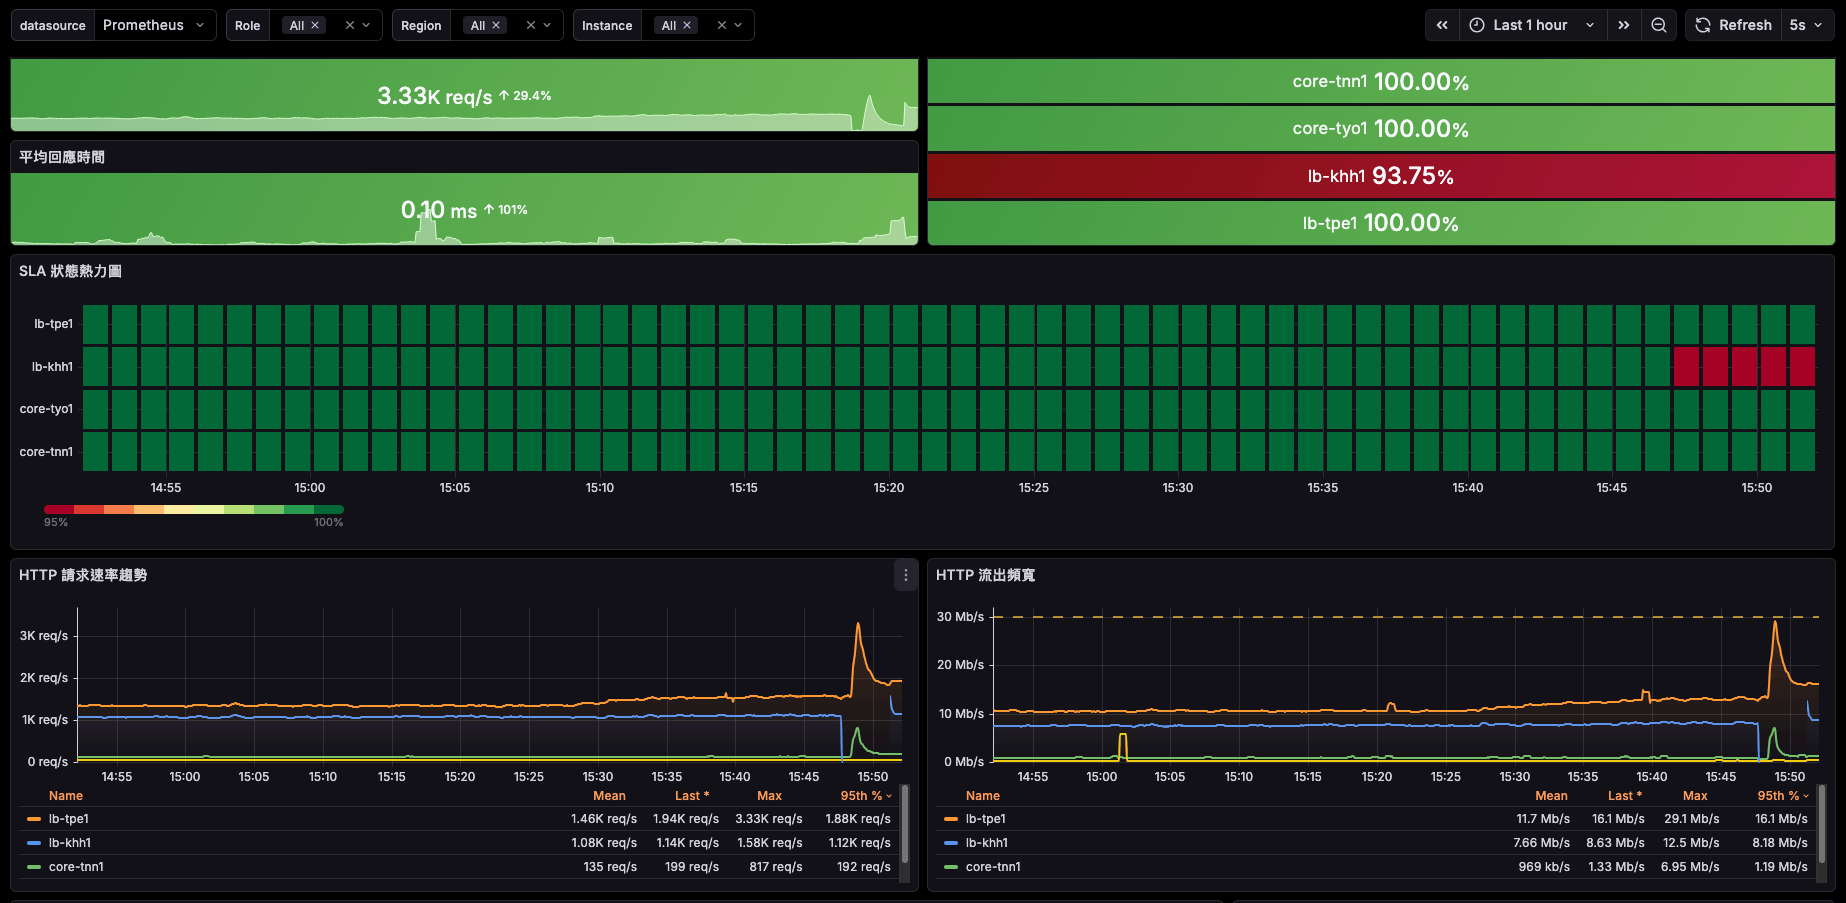The height and width of the screenshot is (903, 1846).
Task: Click the core-tyo1 100.00% status bar
Action: tap(1381, 129)
